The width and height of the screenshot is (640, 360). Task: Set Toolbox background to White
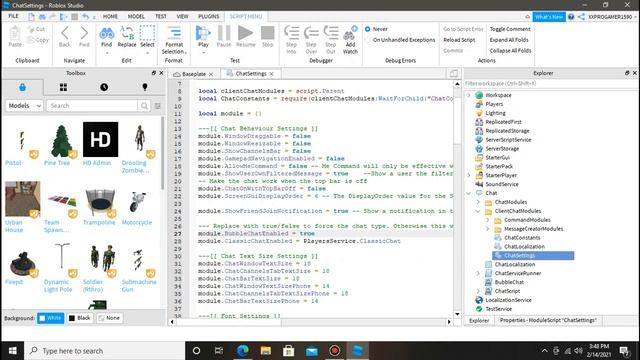click(x=51, y=318)
